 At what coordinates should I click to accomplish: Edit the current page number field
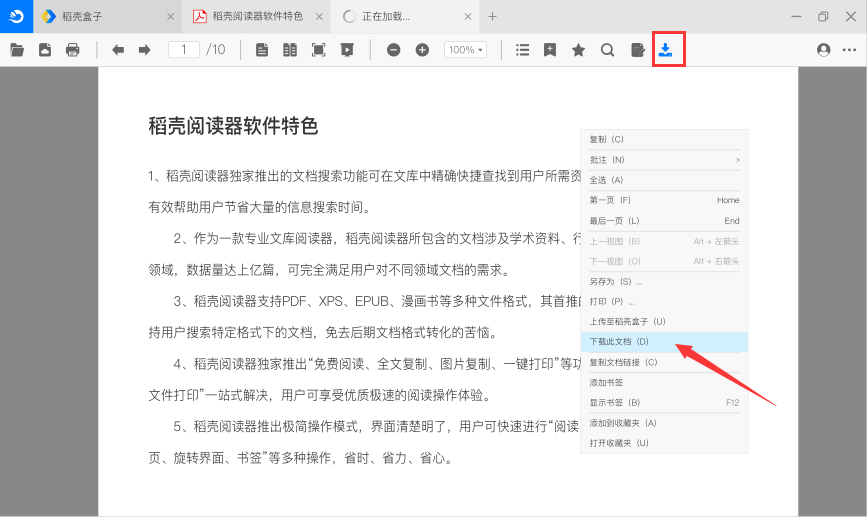183,50
